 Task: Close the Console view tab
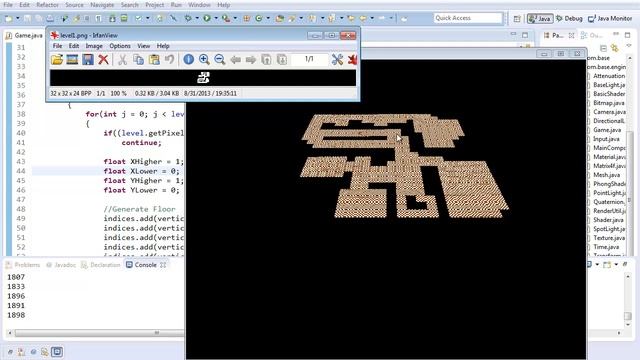163,265
